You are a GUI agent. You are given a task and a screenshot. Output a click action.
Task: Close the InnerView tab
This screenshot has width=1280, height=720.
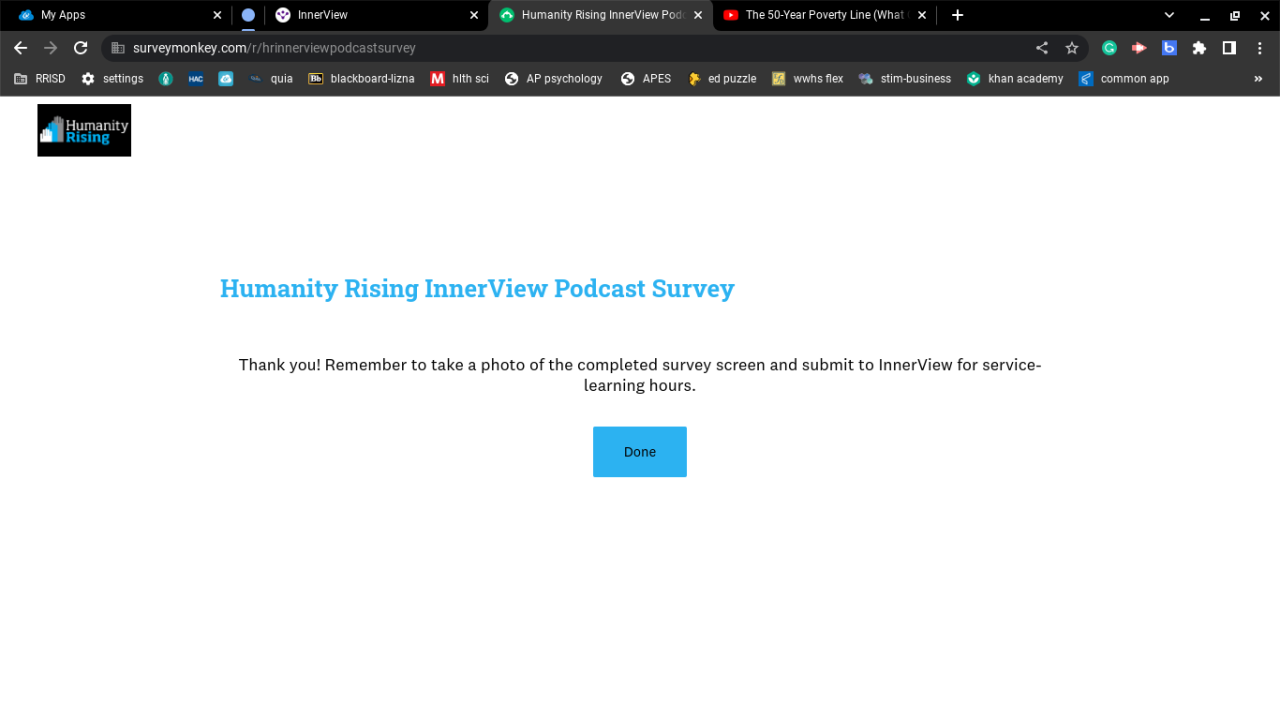pyautogui.click(x=474, y=15)
